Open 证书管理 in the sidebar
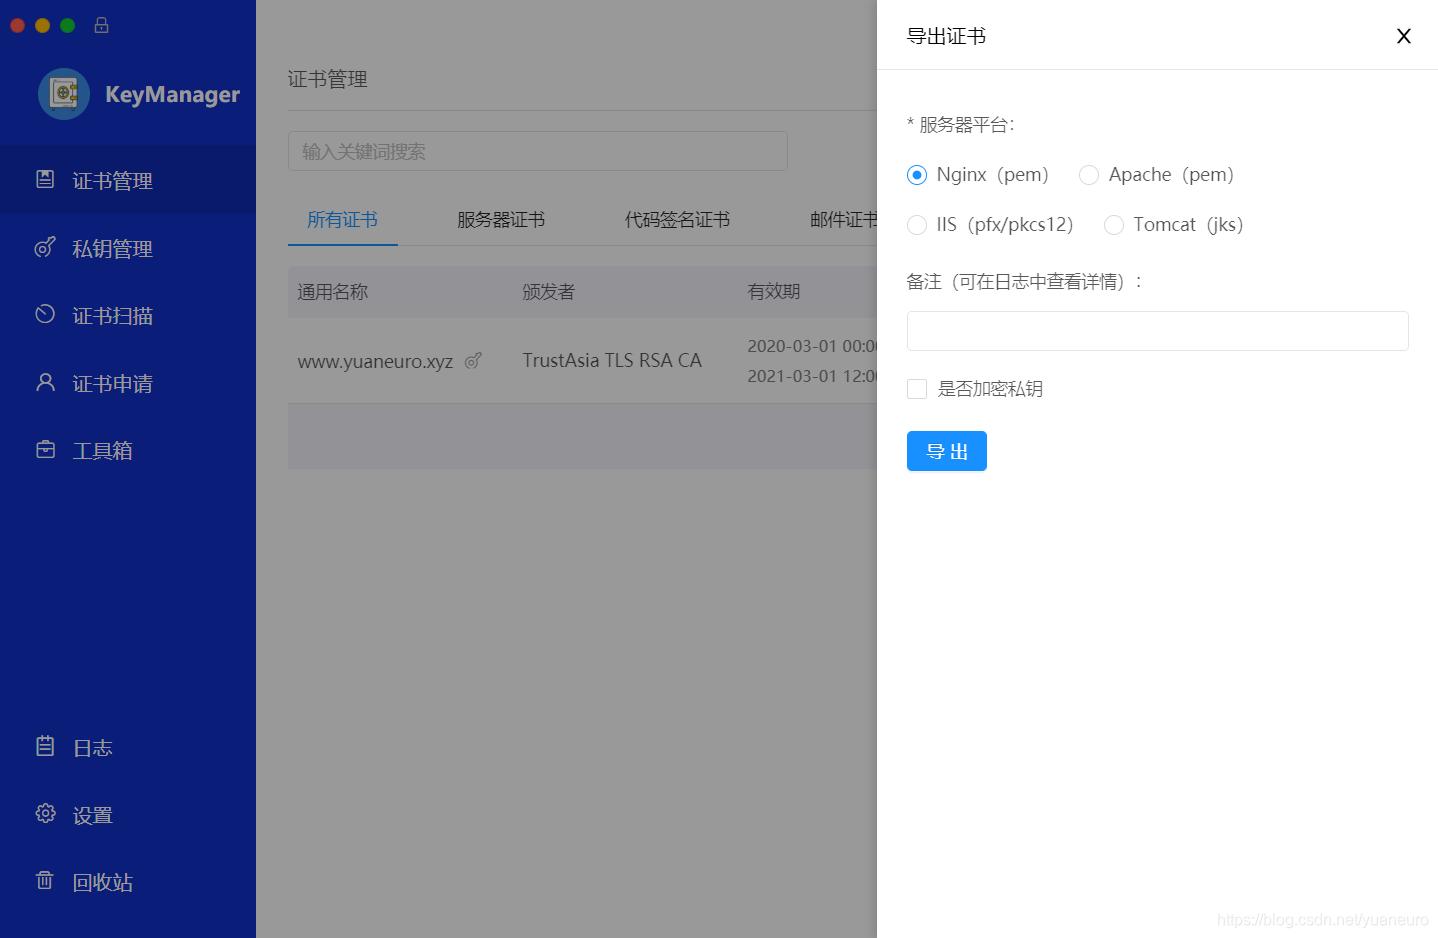The height and width of the screenshot is (938, 1438). pyautogui.click(x=128, y=180)
